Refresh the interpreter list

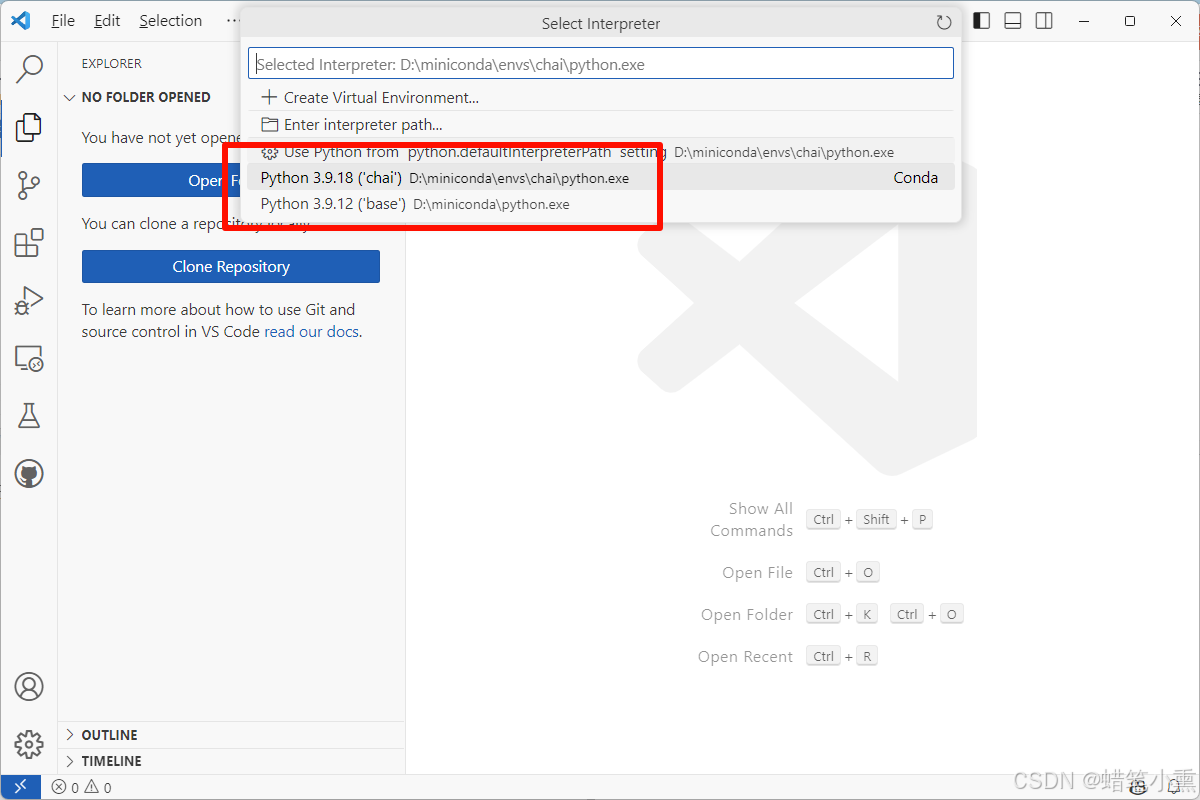click(x=943, y=22)
